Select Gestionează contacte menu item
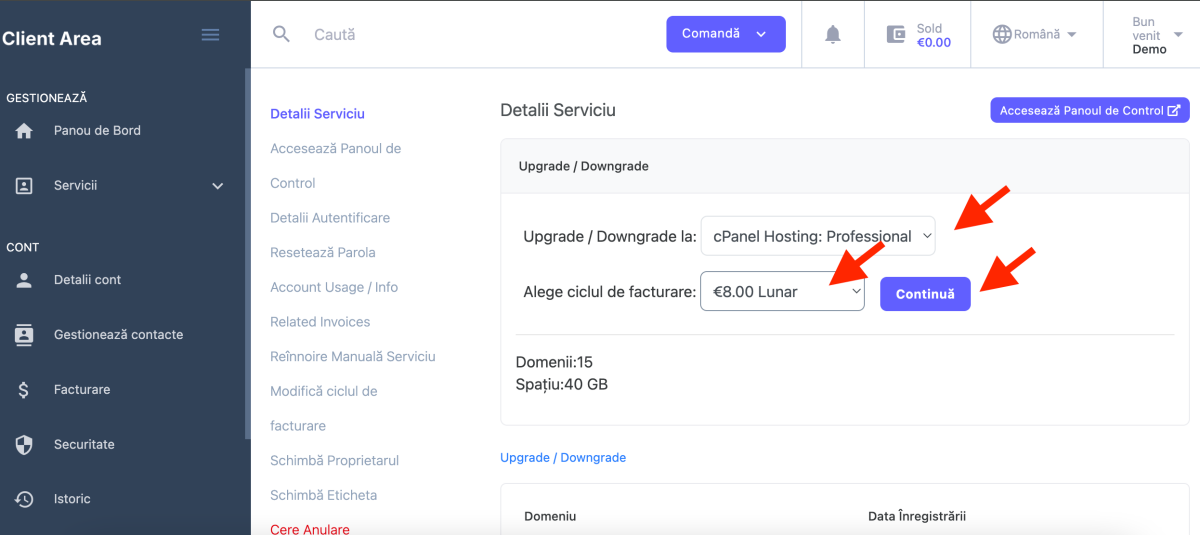Image resolution: width=1200 pixels, height=535 pixels. tap(118, 335)
